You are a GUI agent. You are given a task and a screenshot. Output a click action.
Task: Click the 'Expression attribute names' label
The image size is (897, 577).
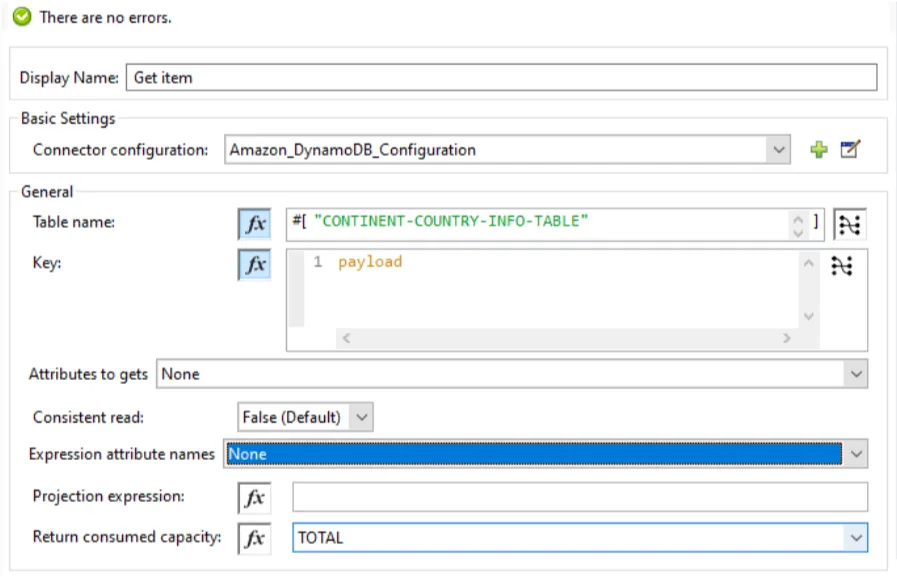click(122, 454)
